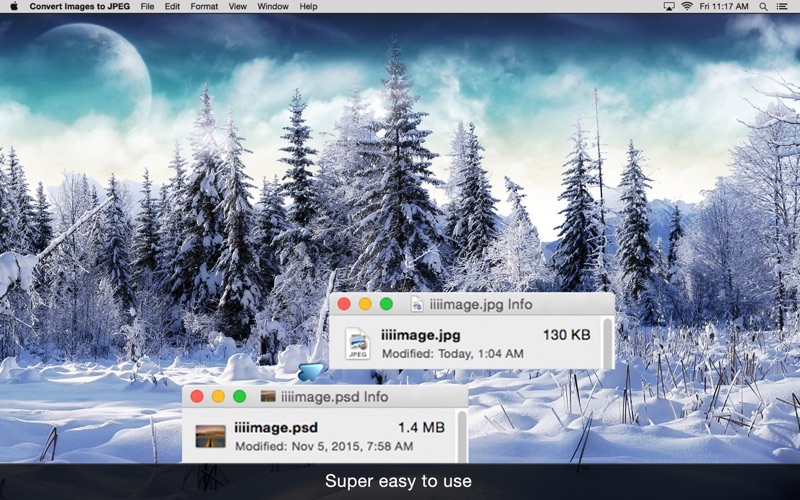Zoom the iiiimage.jpg Info window with green button
800x500 pixels.
pos(387,304)
